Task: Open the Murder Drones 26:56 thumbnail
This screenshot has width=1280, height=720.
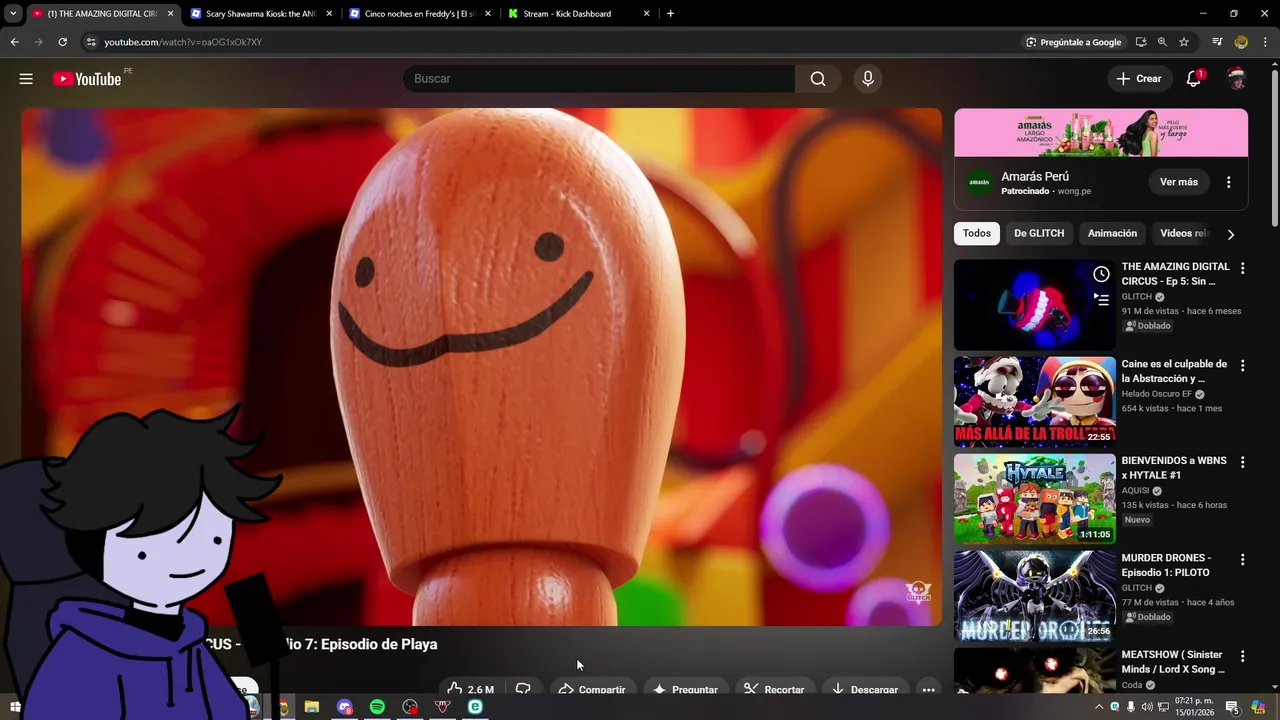Action: pos(1035,596)
